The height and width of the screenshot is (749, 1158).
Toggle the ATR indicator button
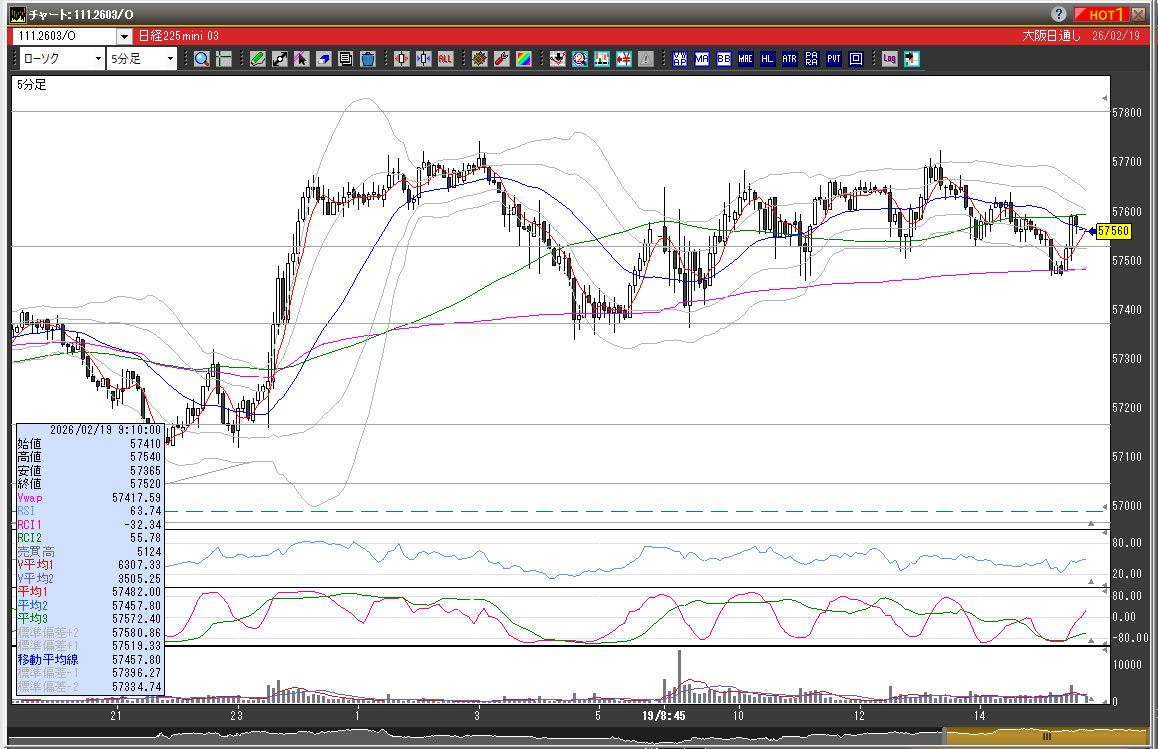pyautogui.click(x=790, y=59)
